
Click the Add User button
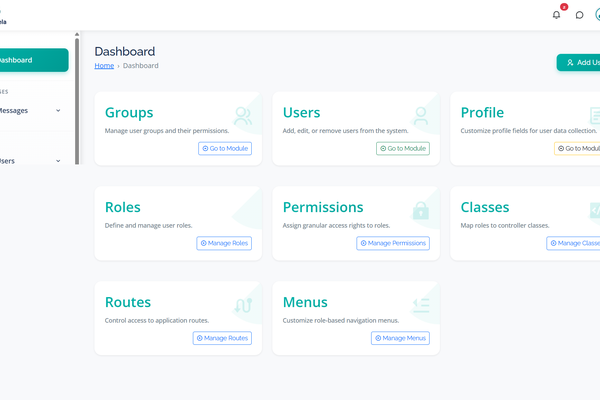tap(580, 62)
